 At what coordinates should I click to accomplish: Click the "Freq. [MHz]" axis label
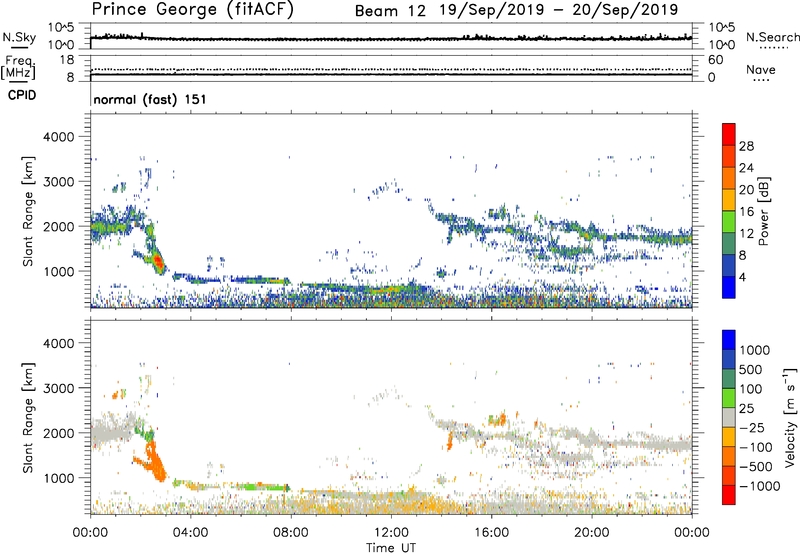19,68
